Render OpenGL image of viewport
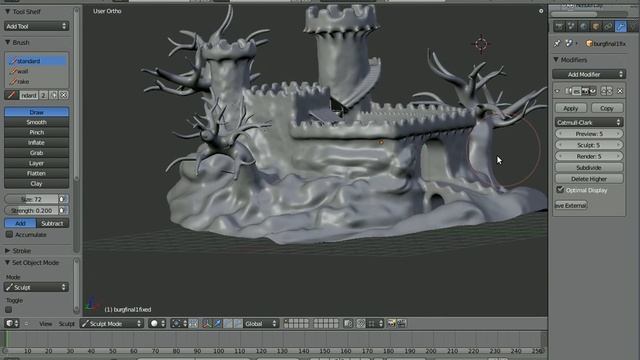Viewport: 640px width, 360px height. (x=391, y=324)
